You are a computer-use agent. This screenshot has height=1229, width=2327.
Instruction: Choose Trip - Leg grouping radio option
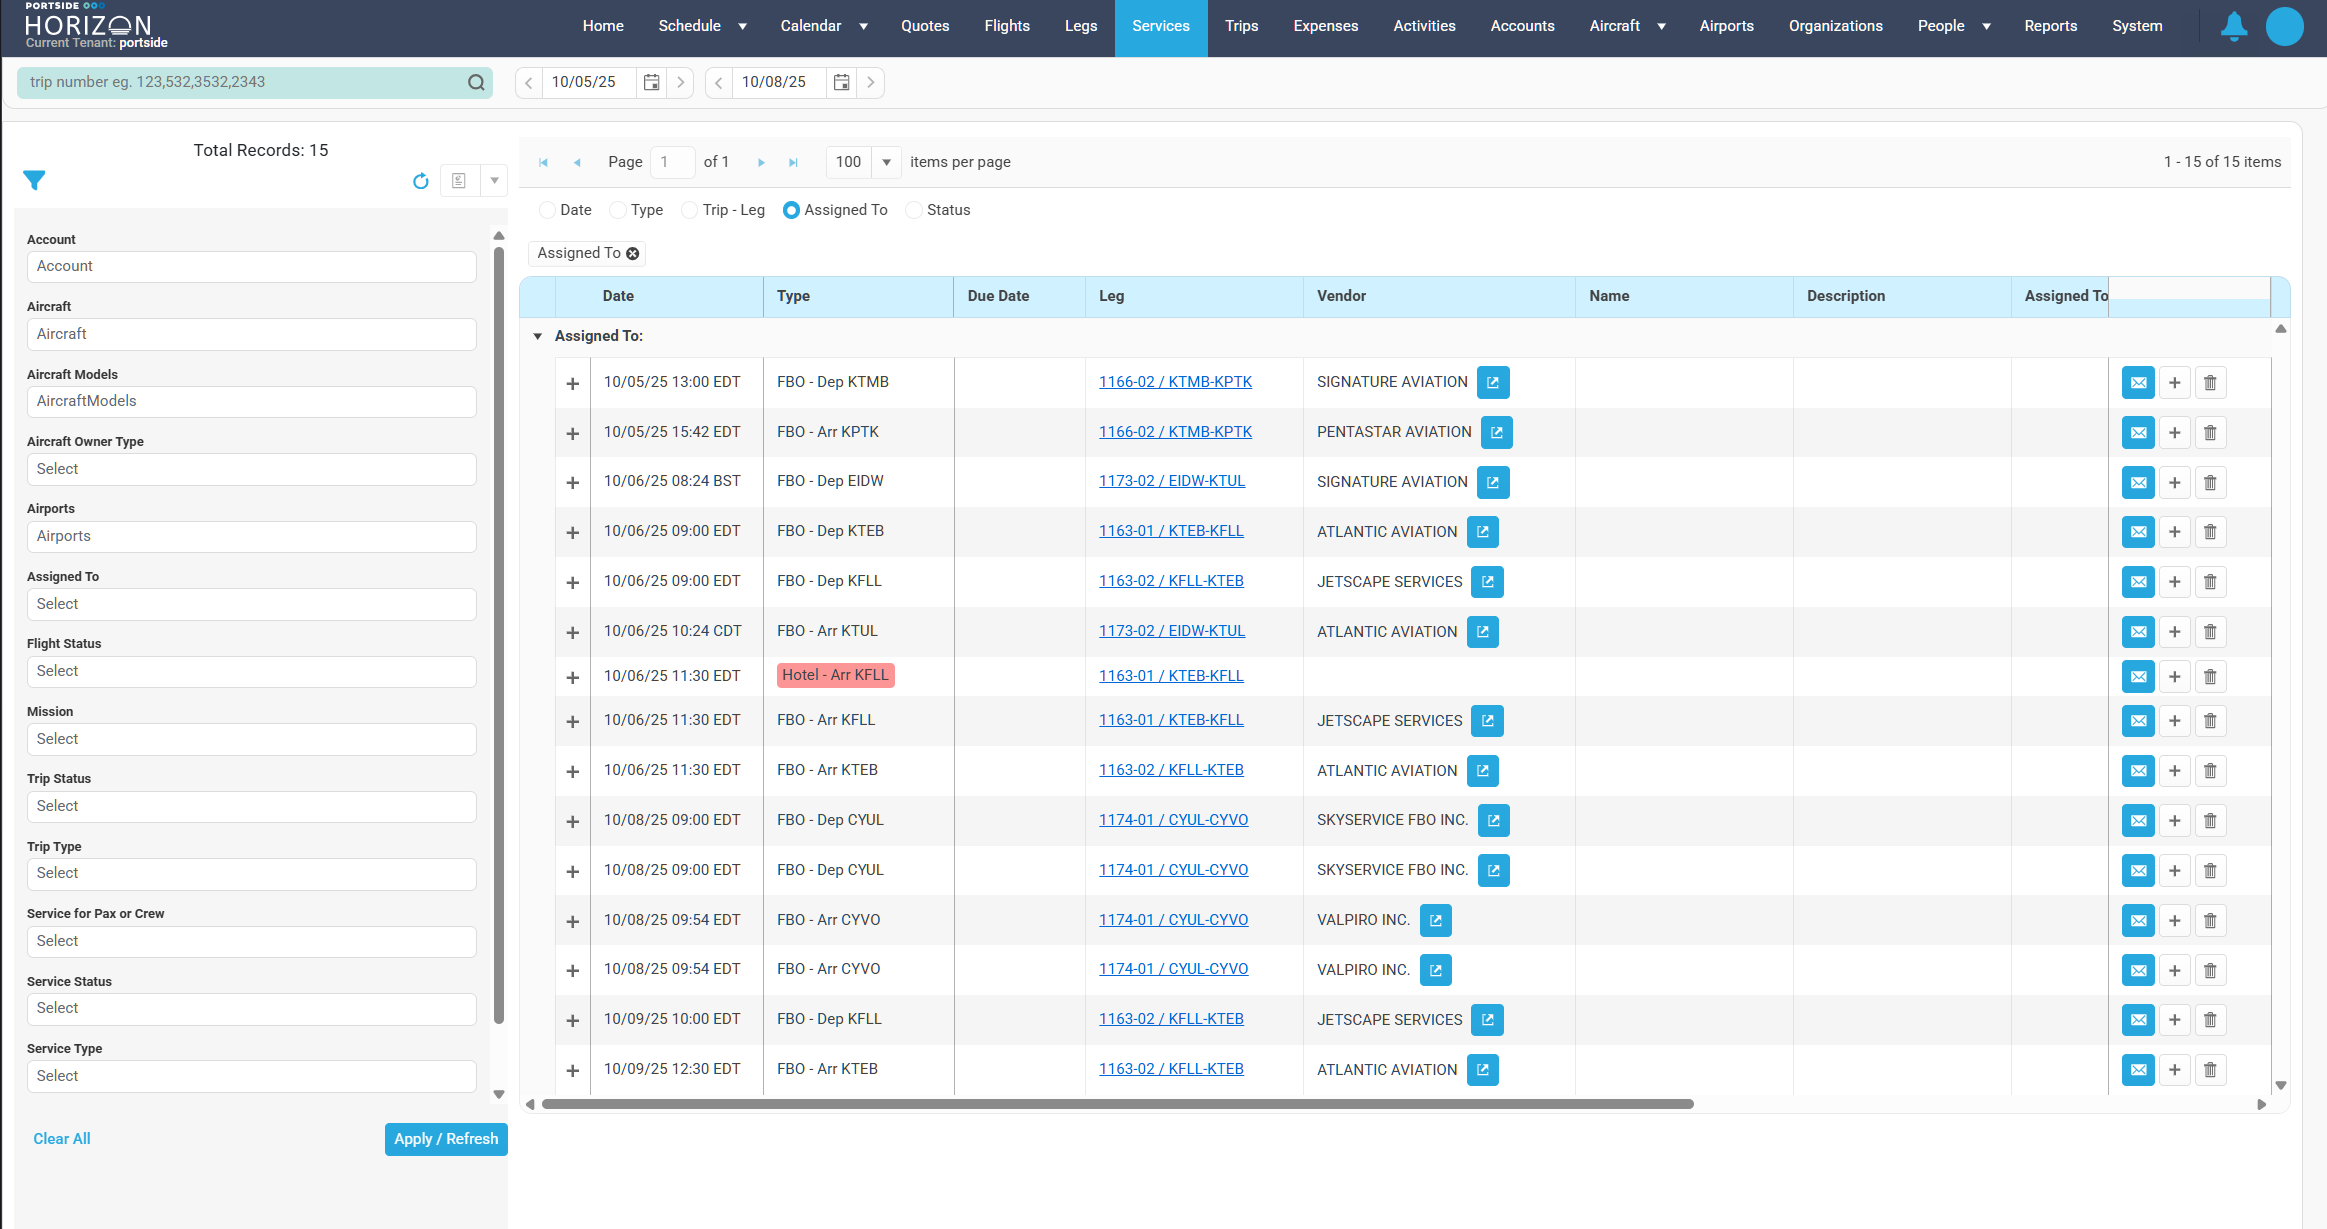tap(689, 210)
